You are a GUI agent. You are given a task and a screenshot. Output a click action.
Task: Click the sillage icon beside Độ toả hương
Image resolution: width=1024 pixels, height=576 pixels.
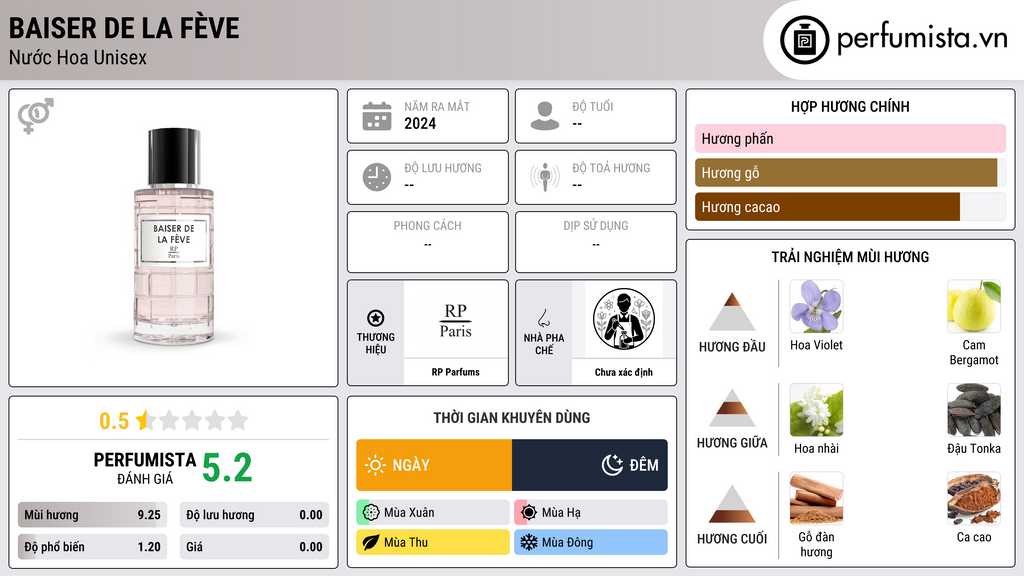point(545,177)
